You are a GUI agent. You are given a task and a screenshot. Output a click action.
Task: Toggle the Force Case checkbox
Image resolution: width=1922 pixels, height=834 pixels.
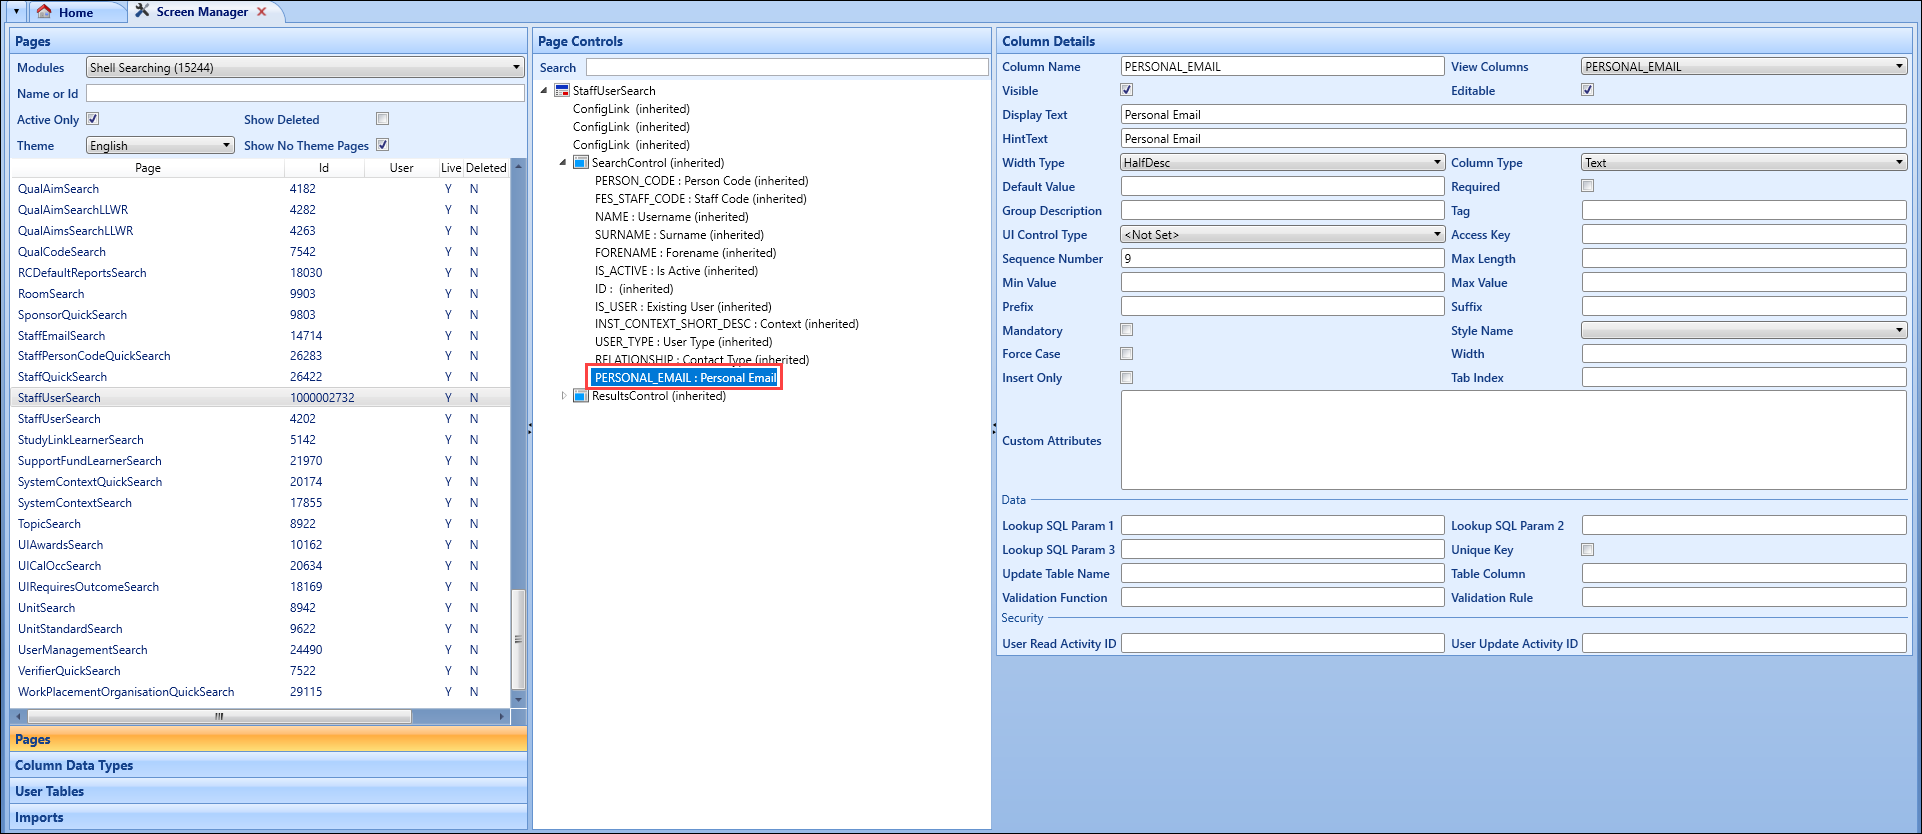(x=1127, y=354)
